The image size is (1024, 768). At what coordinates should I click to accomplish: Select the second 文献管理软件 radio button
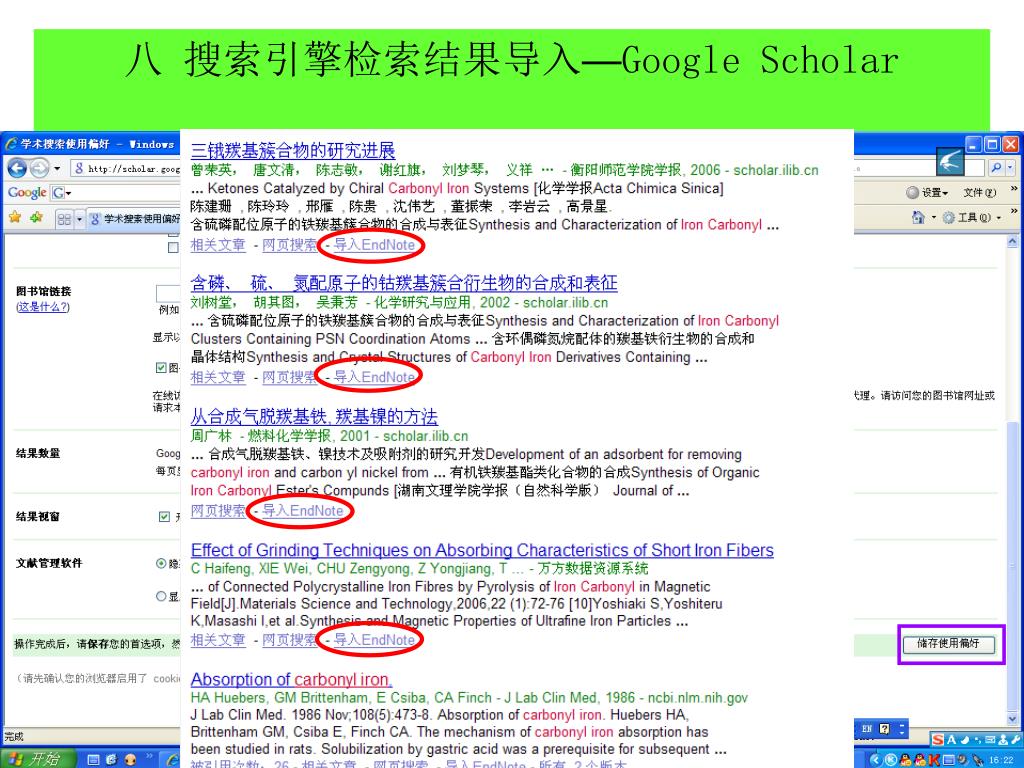point(161,596)
